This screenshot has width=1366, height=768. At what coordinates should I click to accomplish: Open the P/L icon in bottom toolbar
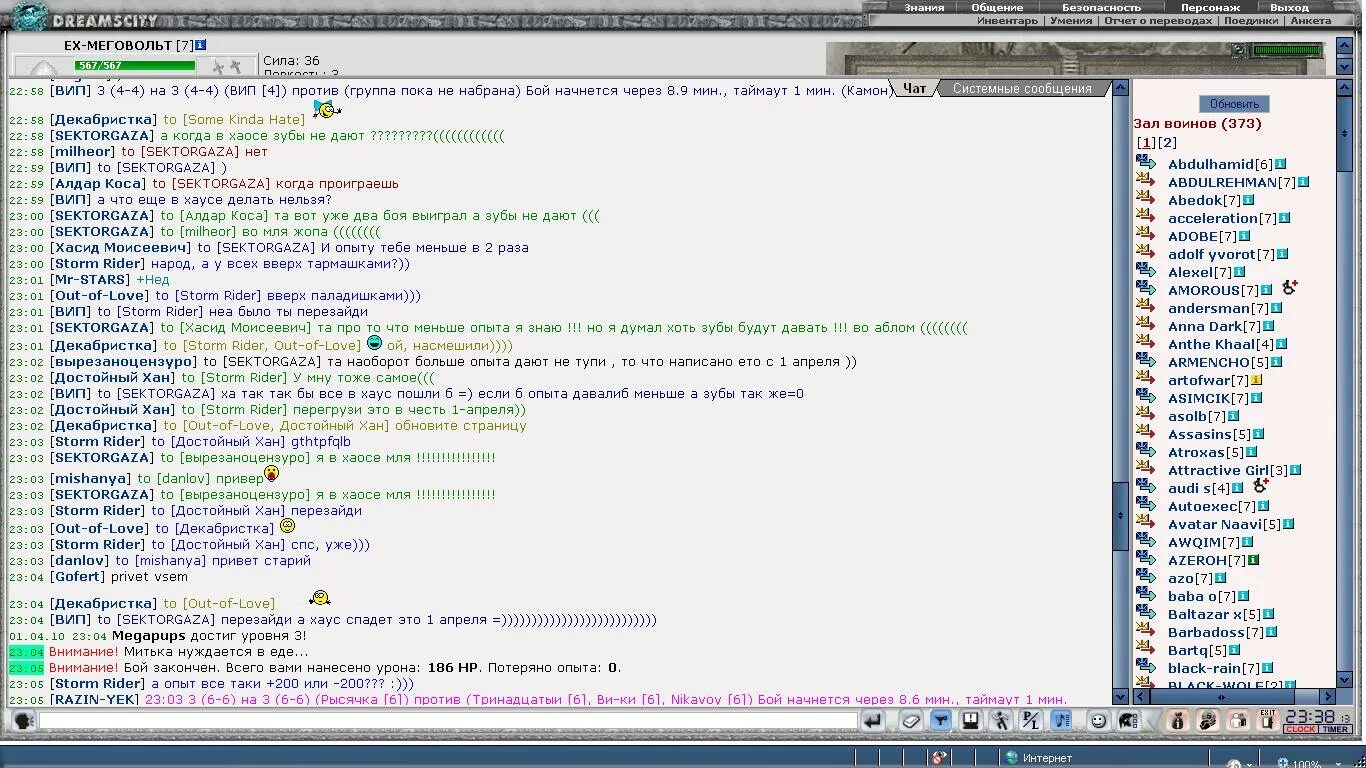[x=1031, y=721]
